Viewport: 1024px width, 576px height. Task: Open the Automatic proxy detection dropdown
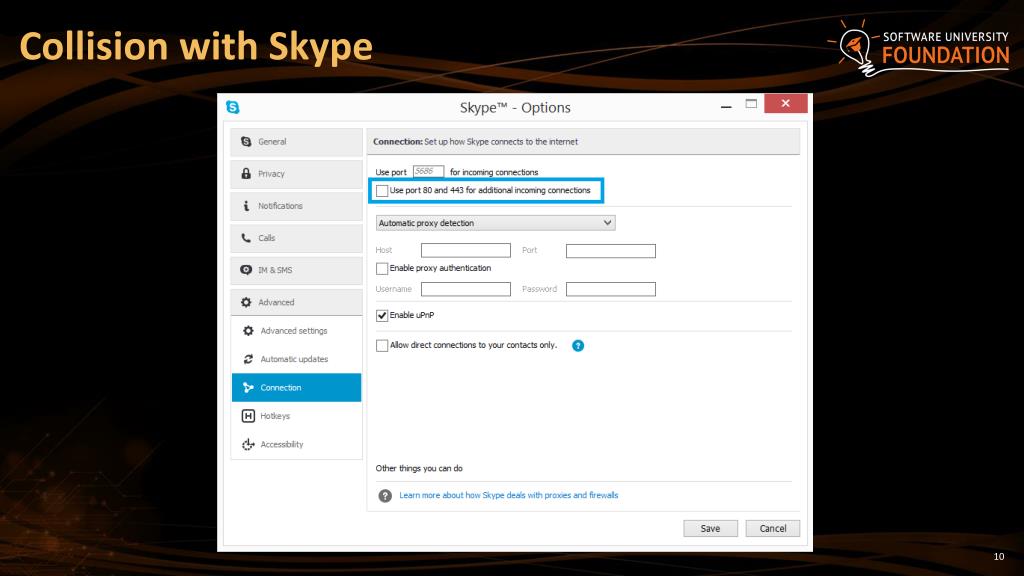point(495,223)
